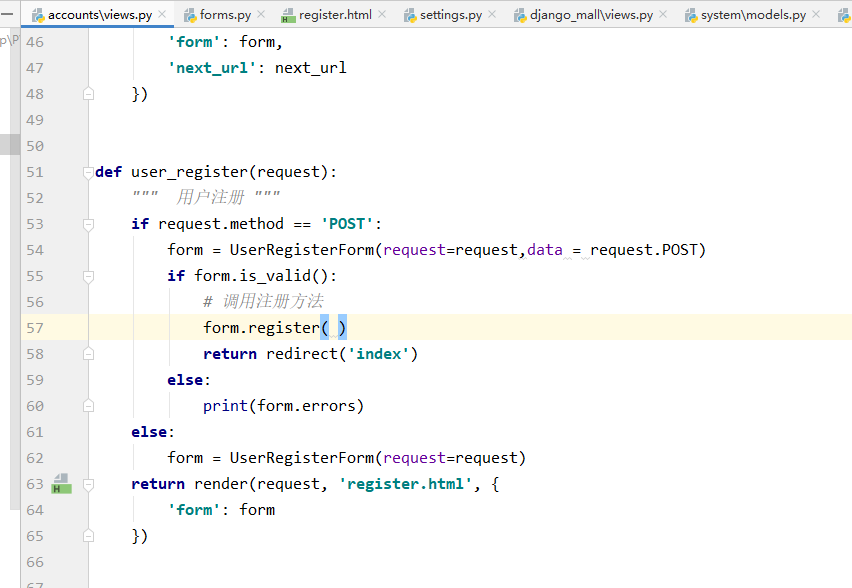Click form.is_valid() on line 55

click(x=261, y=276)
